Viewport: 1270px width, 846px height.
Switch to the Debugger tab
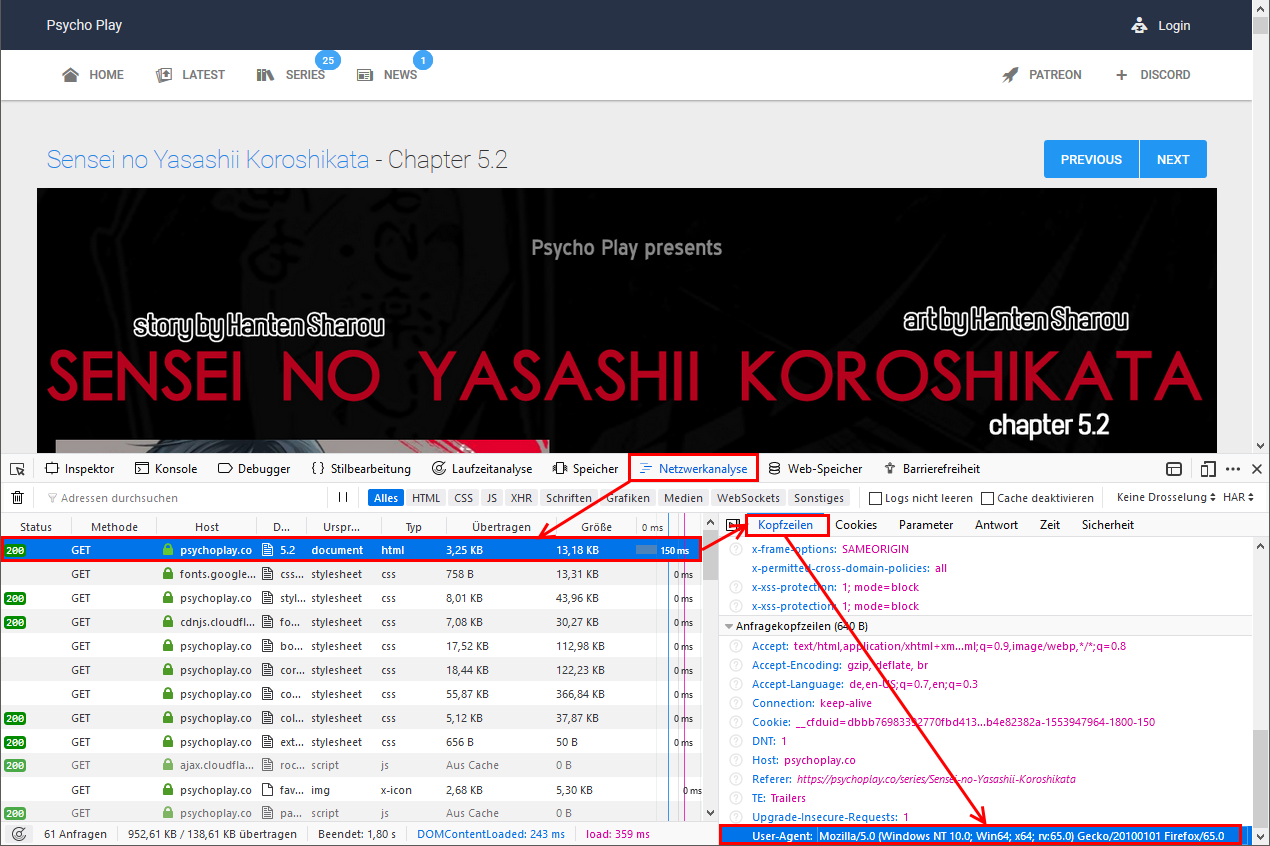pos(254,469)
